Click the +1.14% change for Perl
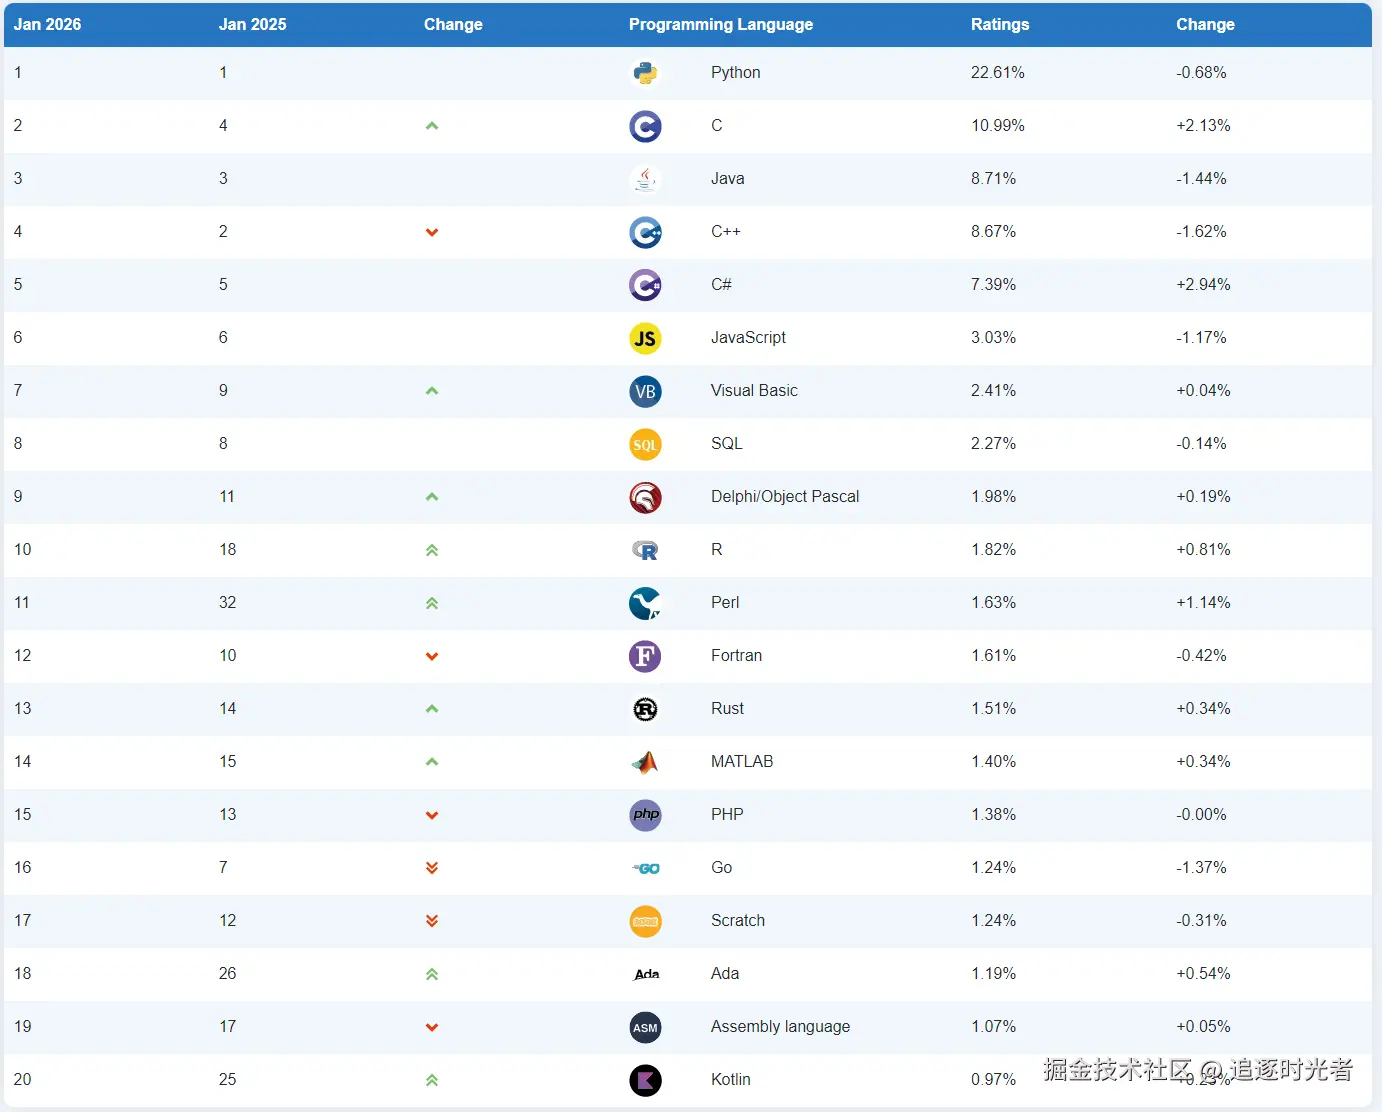 point(1203,603)
